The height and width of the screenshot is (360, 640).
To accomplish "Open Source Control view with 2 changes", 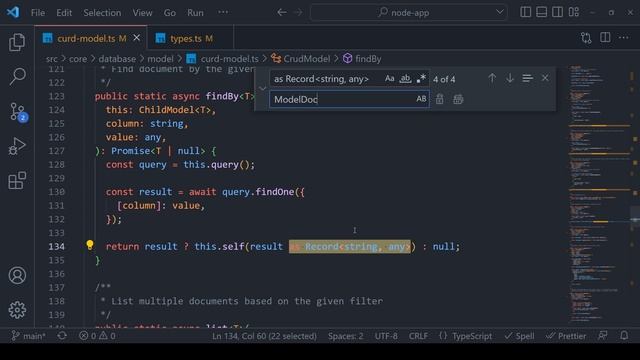I will [18, 111].
